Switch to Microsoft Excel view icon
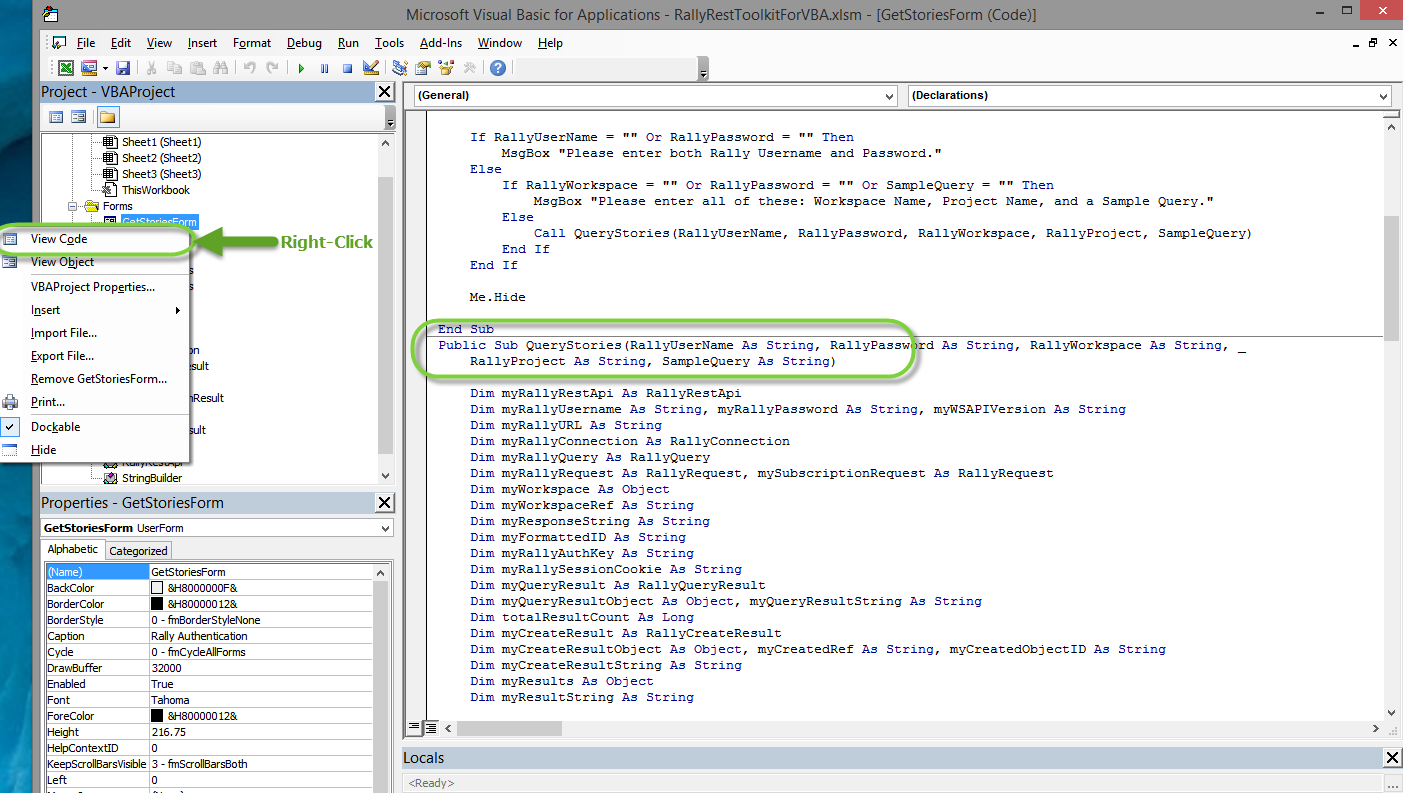 pyautogui.click(x=65, y=68)
